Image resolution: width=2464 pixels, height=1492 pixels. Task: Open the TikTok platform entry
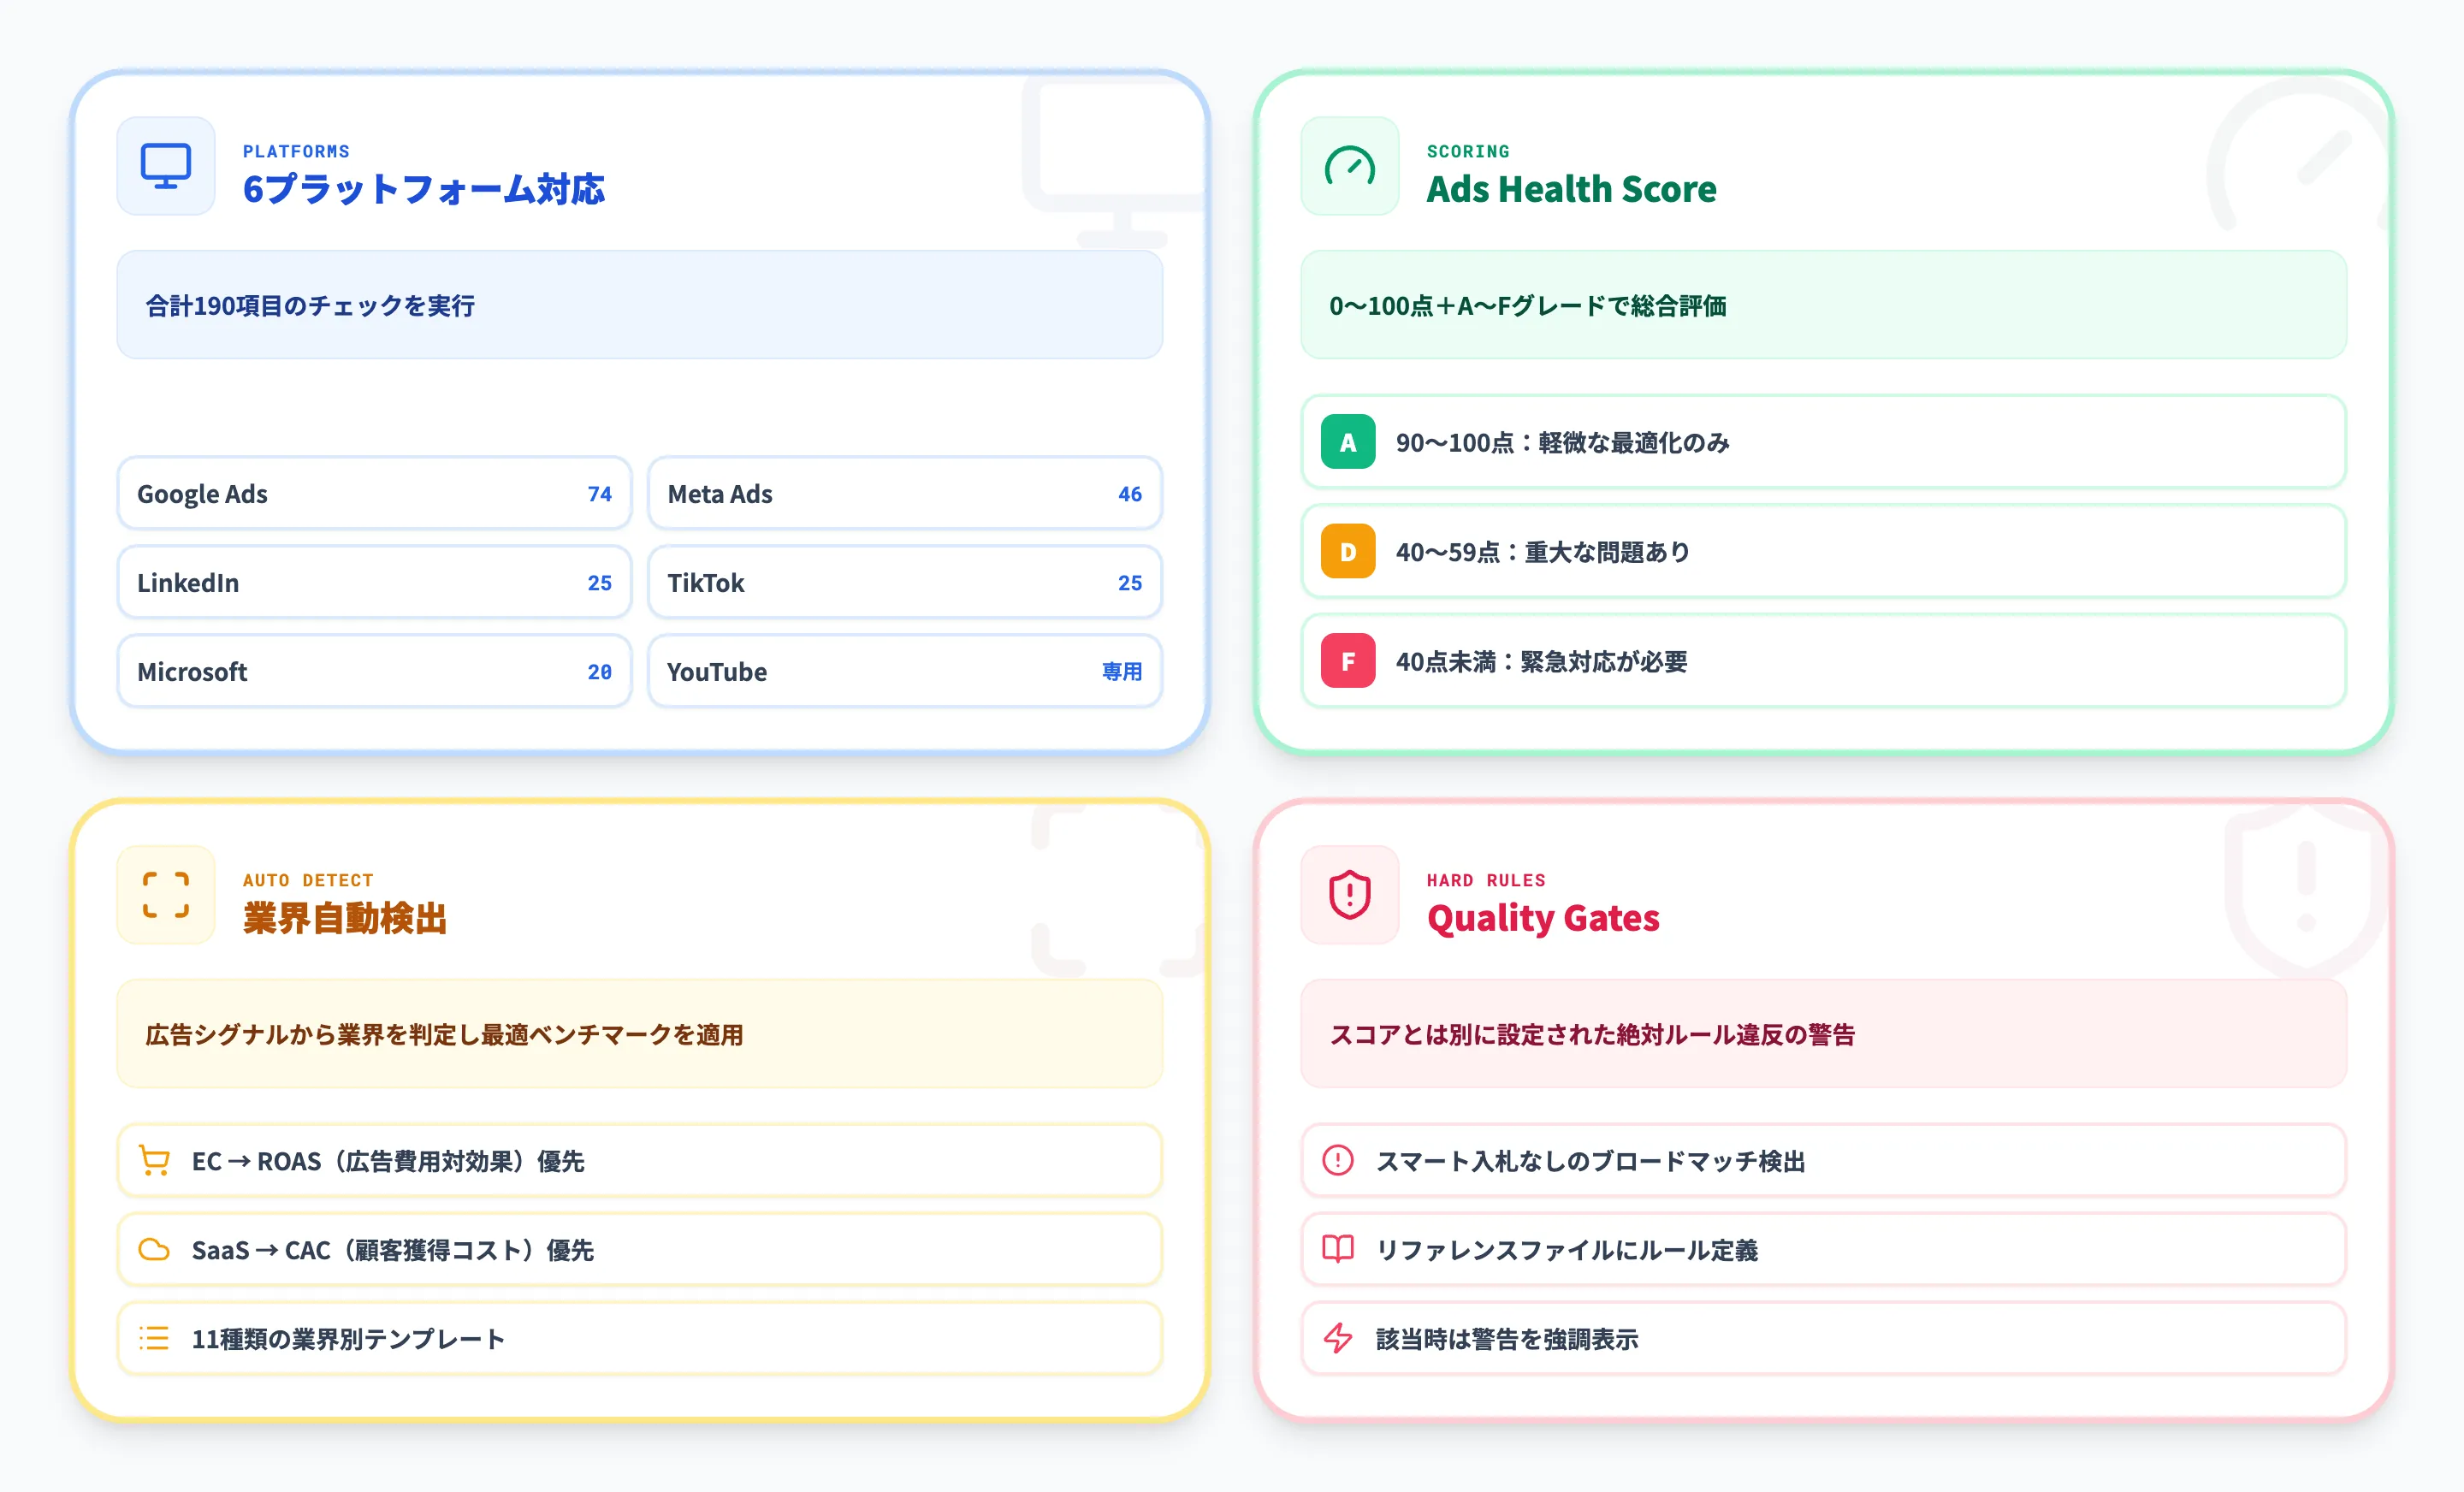(x=904, y=582)
